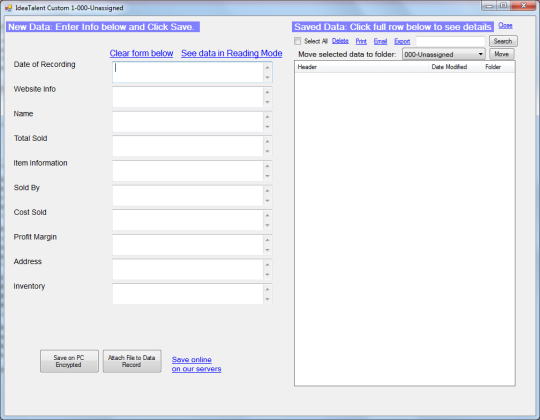540x420 pixels.
Task: Click the Delete link
Action: pyautogui.click(x=340, y=41)
